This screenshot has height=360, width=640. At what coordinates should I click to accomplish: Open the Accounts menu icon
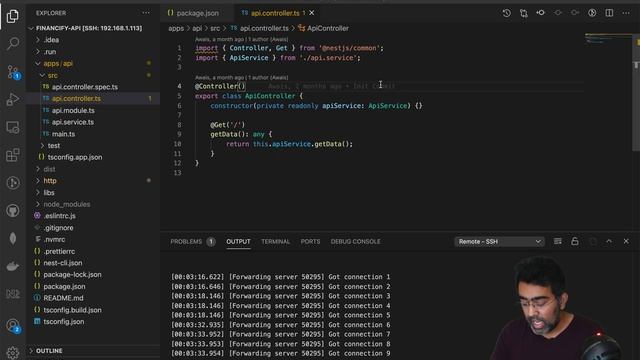13,326
